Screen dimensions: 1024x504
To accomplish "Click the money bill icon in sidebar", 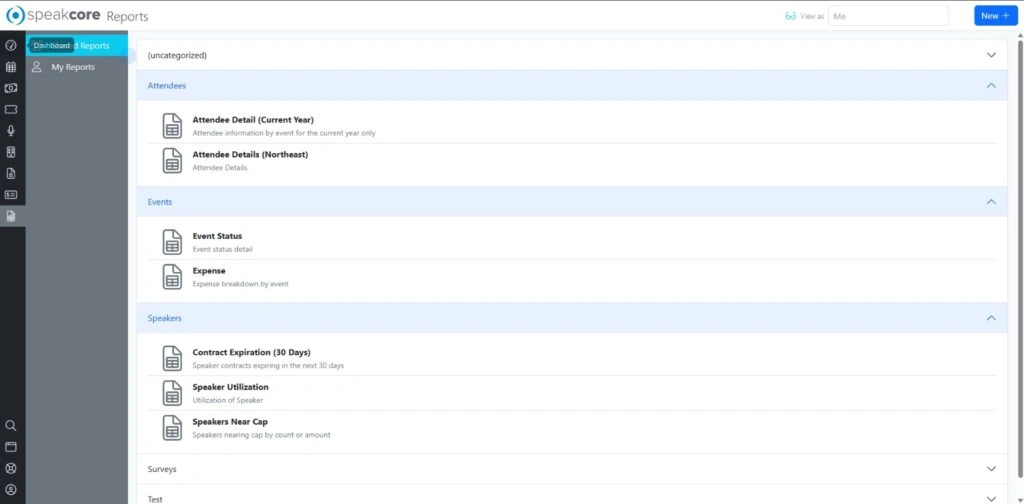I will [11, 88].
